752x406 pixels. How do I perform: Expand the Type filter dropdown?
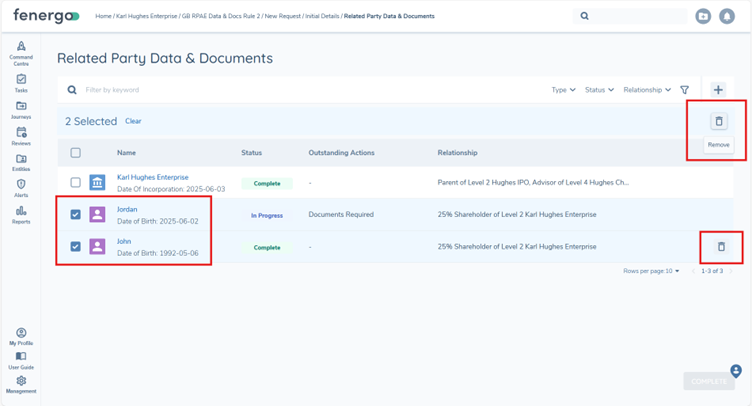[x=563, y=90]
